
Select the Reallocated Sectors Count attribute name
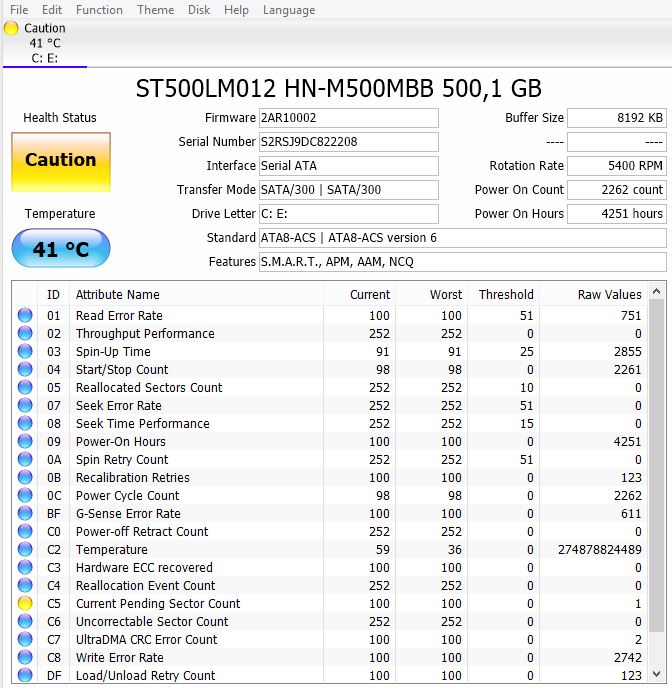(x=149, y=387)
